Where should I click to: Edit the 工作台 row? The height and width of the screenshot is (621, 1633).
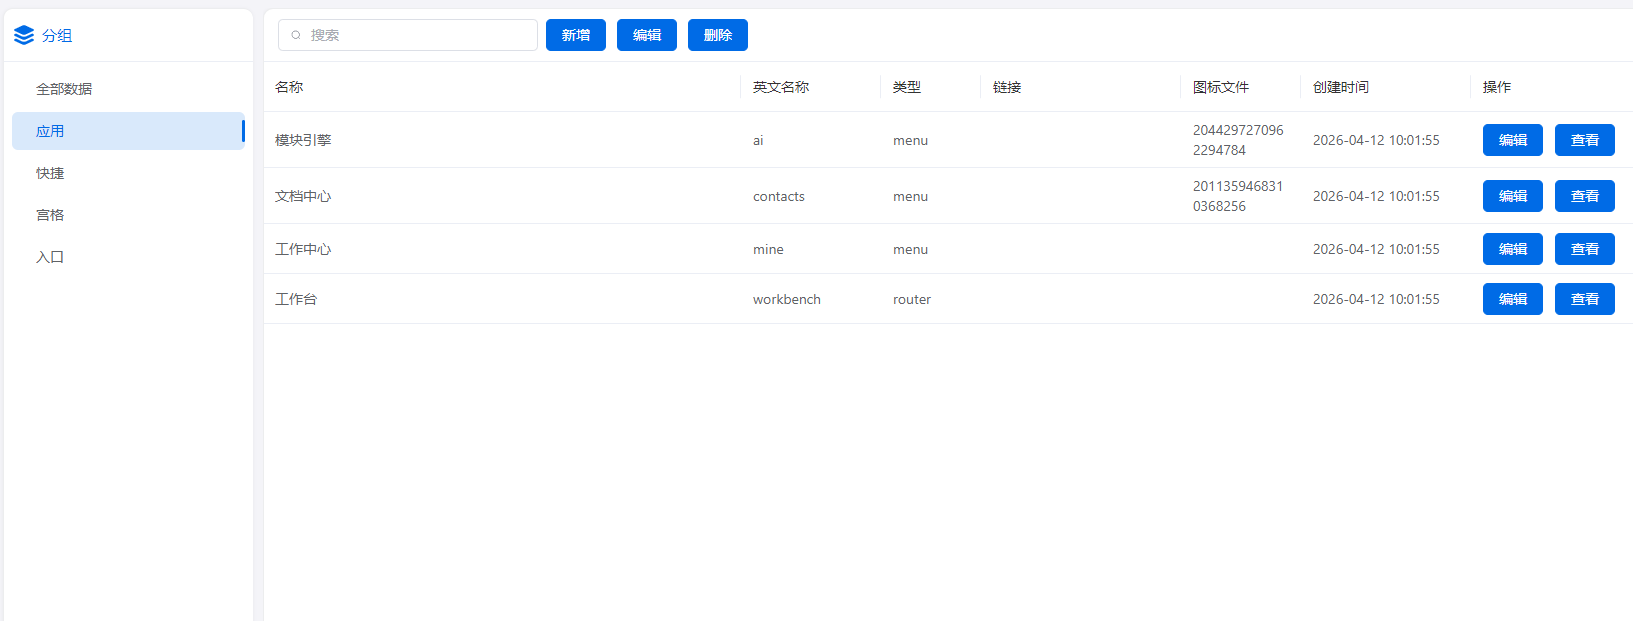point(1513,299)
